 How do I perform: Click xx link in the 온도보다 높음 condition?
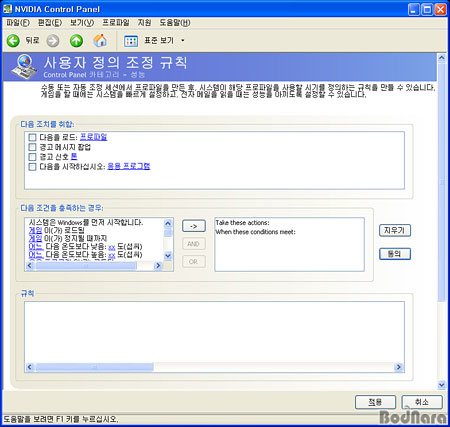(x=112, y=256)
